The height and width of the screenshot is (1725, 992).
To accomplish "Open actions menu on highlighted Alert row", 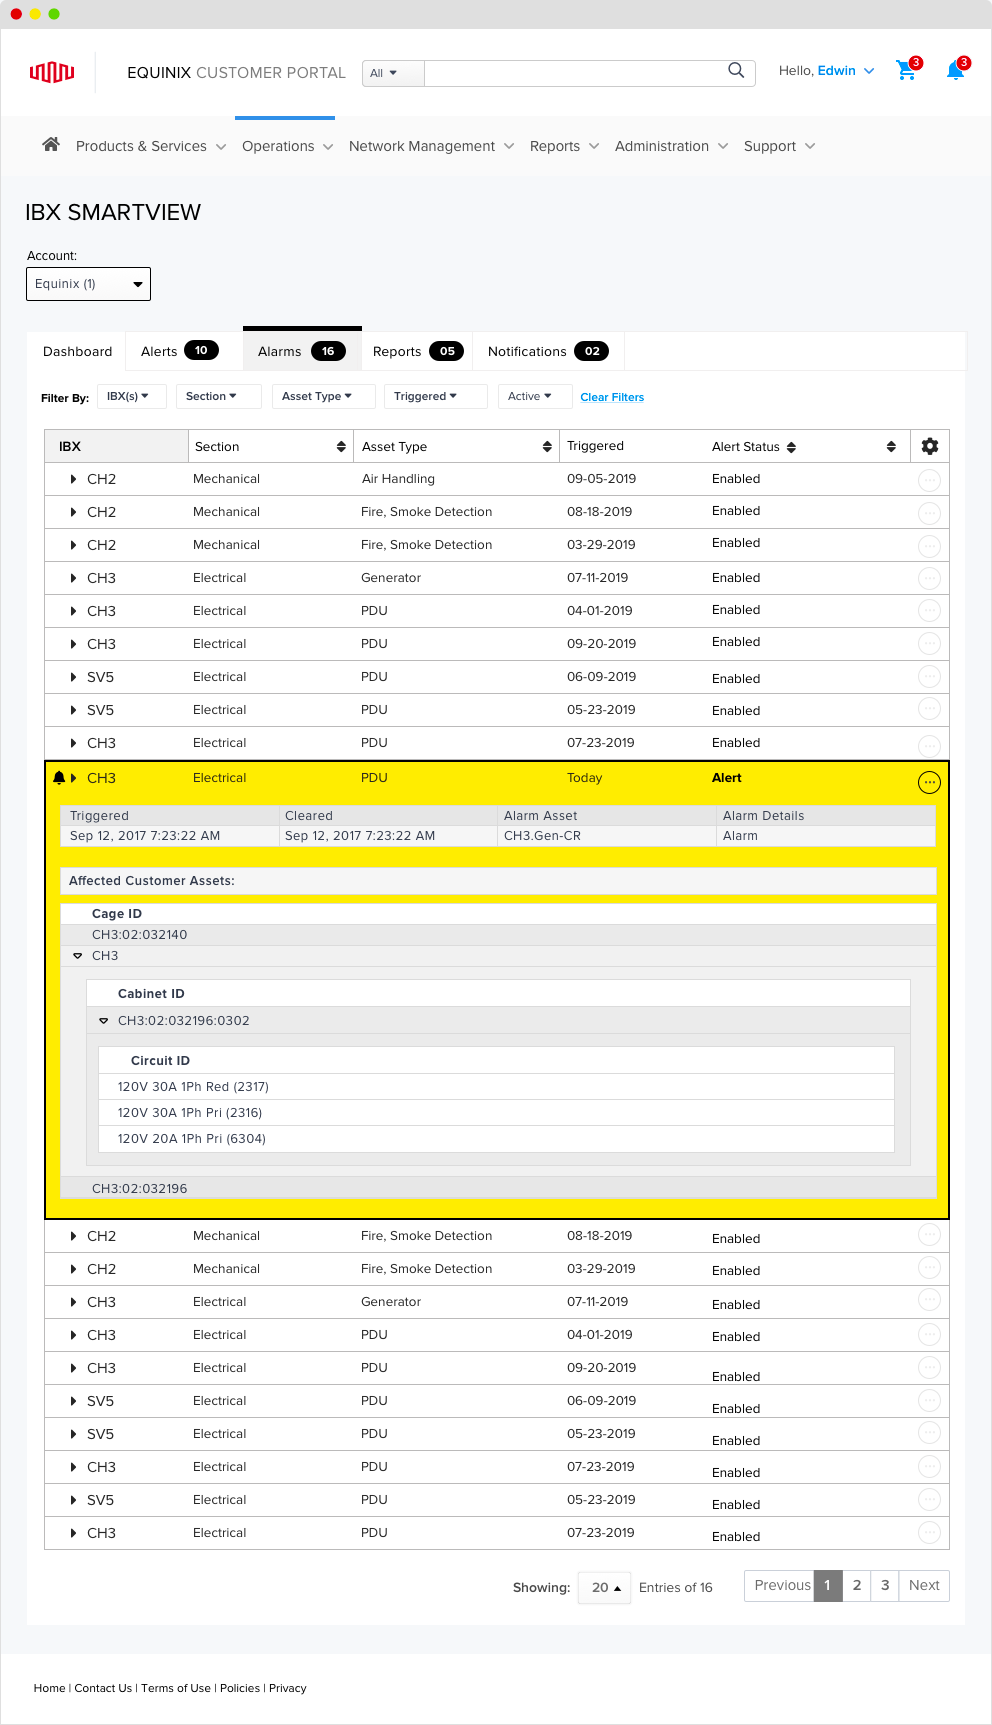I will [929, 782].
